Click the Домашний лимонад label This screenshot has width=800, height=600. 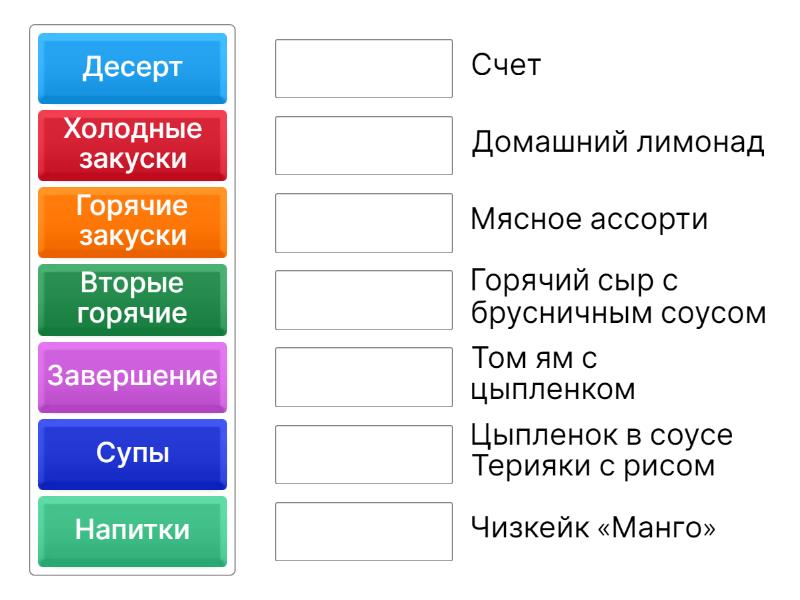(x=618, y=144)
